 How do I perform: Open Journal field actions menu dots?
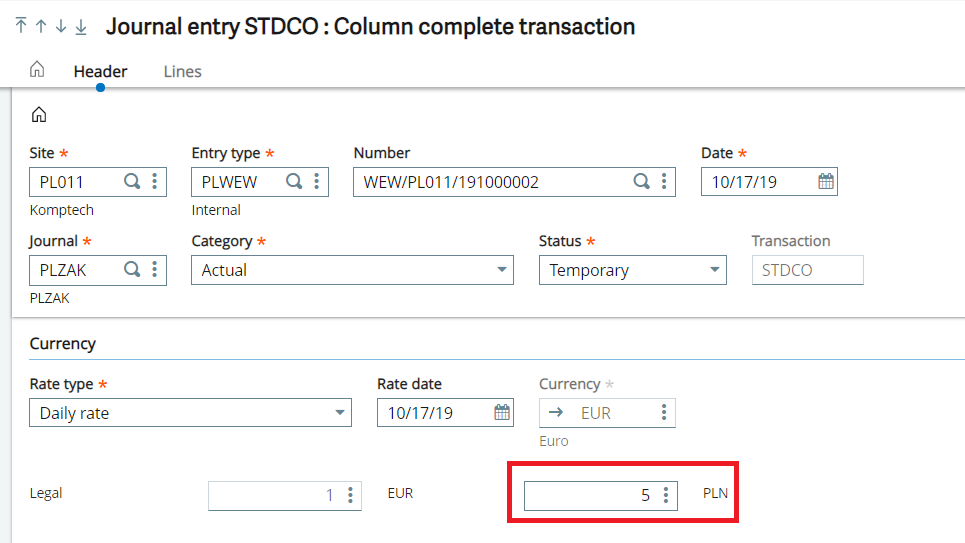point(155,270)
